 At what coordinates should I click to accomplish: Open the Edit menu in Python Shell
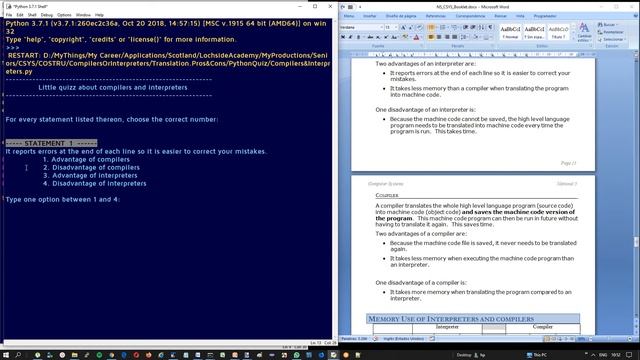point(20,15)
